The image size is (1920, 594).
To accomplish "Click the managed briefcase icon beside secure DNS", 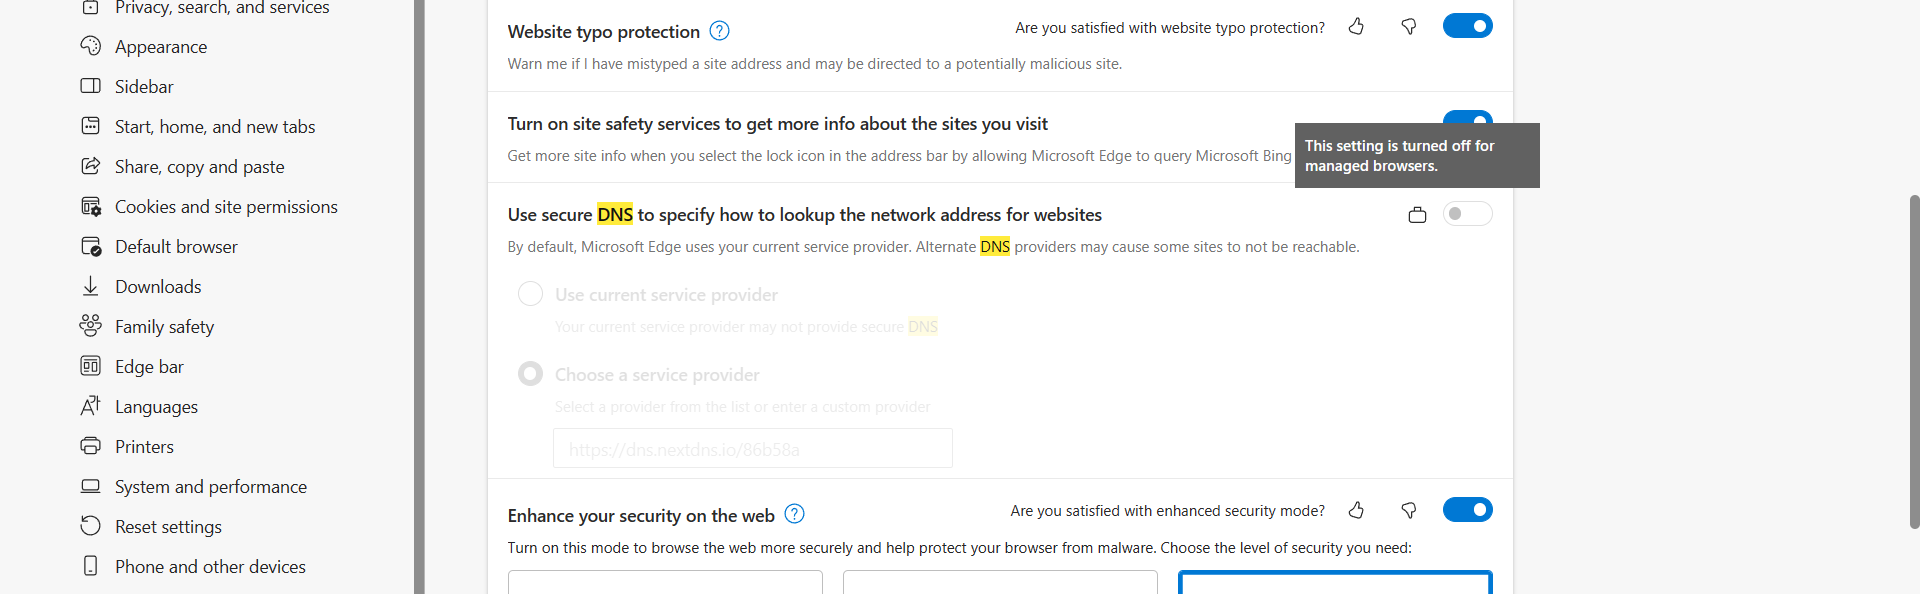I will tap(1417, 215).
